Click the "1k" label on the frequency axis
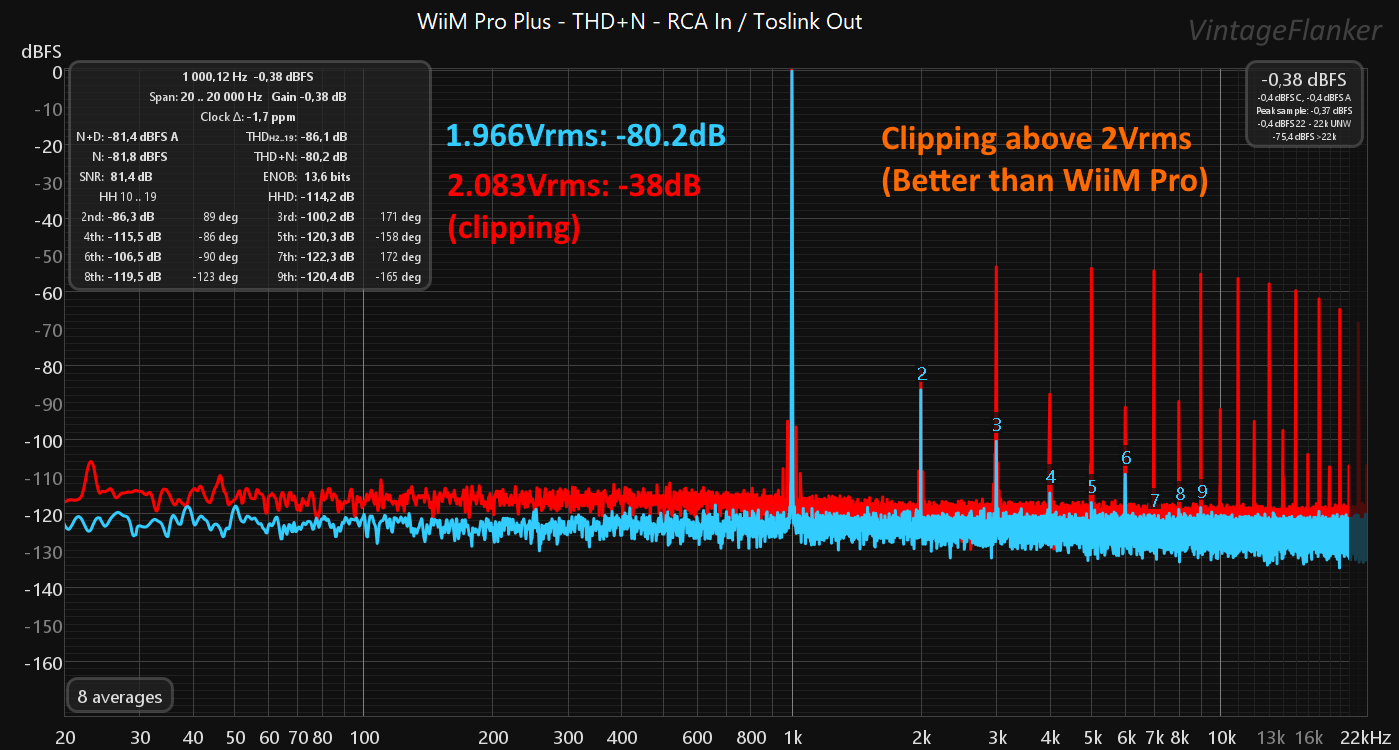Image resolution: width=1399 pixels, height=750 pixels. click(x=792, y=737)
